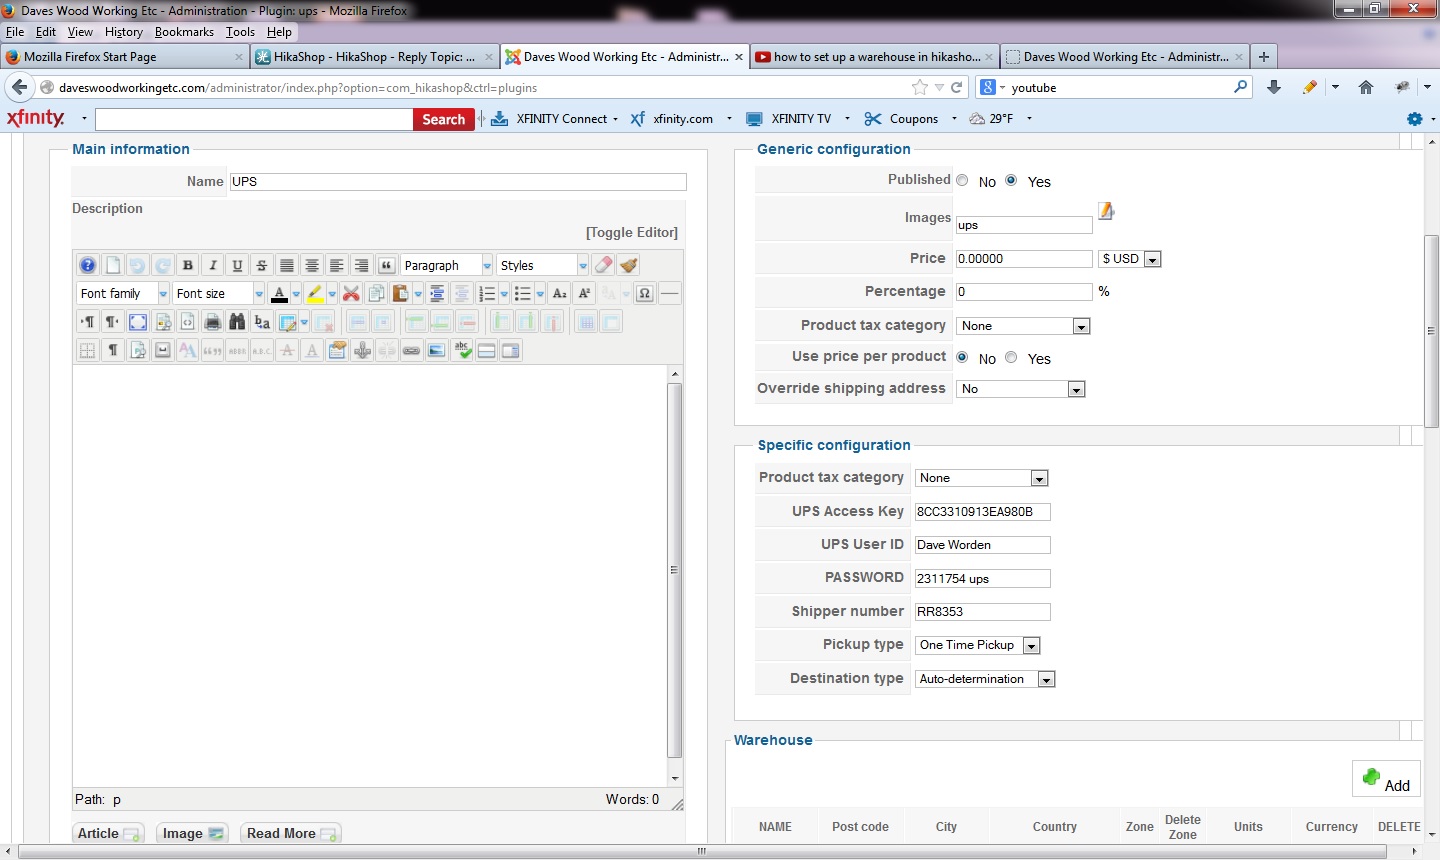Open the Override shipping address dropdown
The width and height of the screenshot is (1440, 860).
point(1020,389)
